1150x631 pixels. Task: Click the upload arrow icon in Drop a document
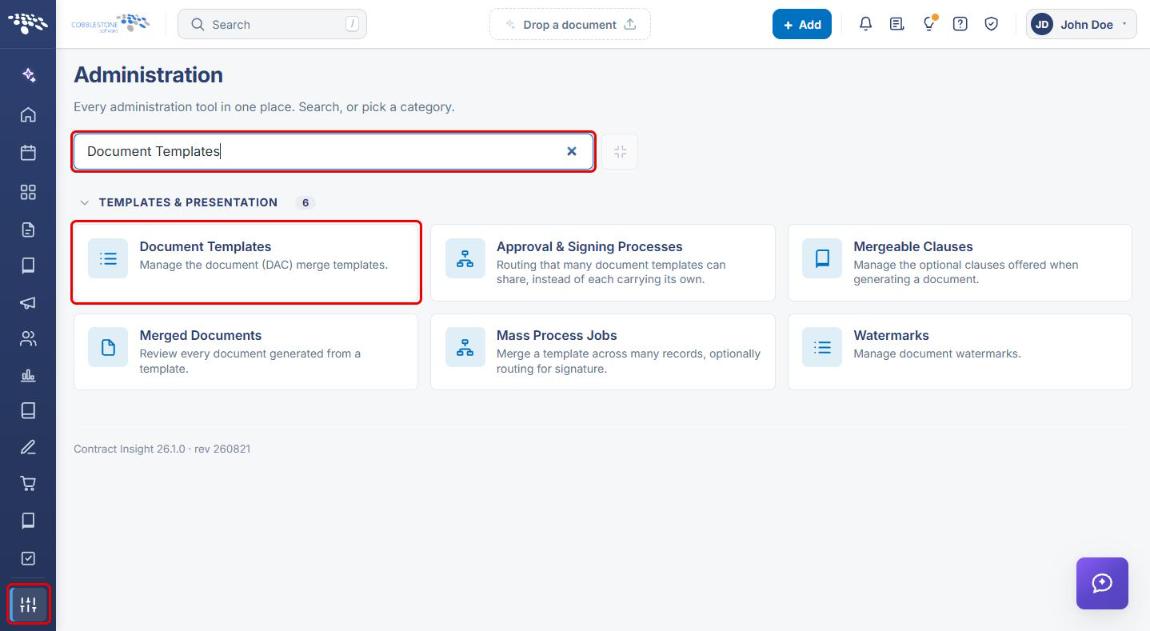pyautogui.click(x=630, y=24)
